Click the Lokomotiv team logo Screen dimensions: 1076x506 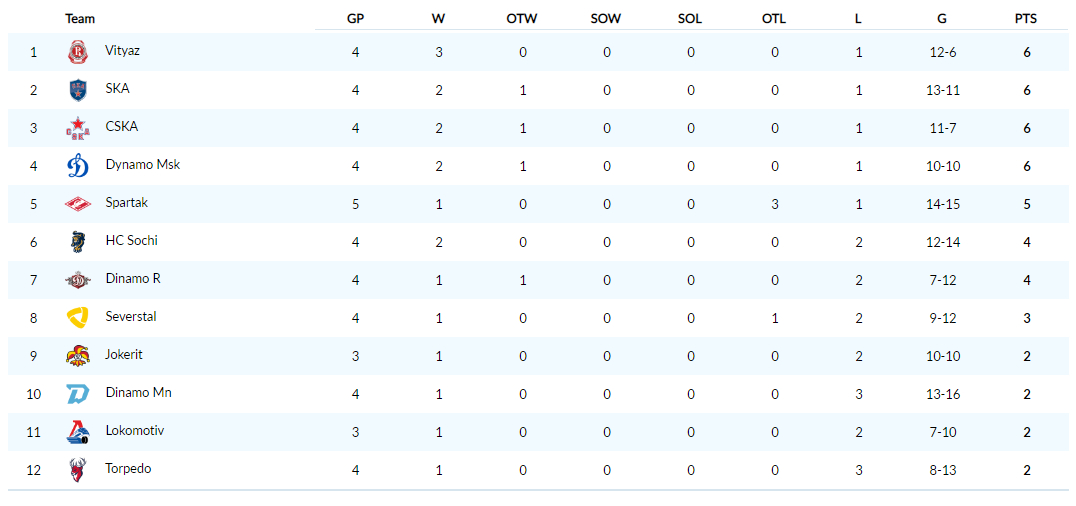pyautogui.click(x=78, y=432)
